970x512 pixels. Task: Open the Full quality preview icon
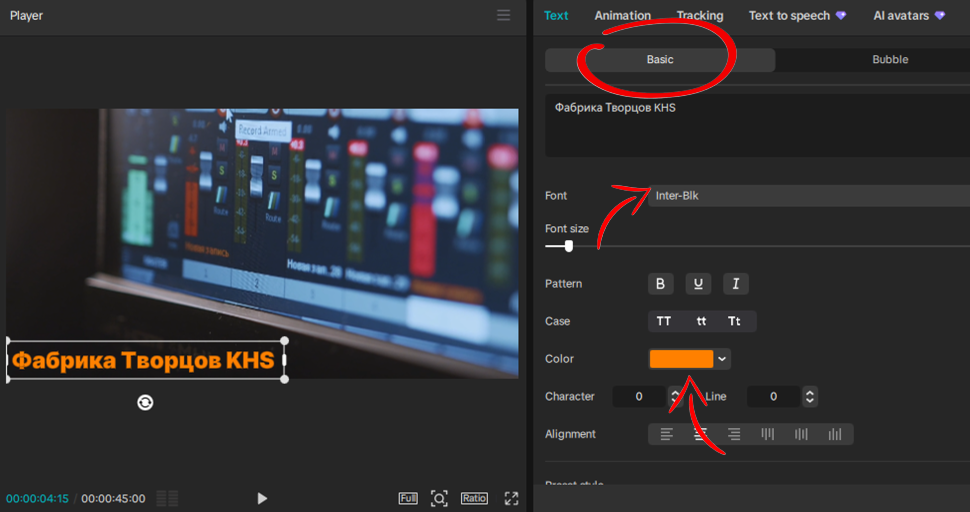pyautogui.click(x=408, y=498)
